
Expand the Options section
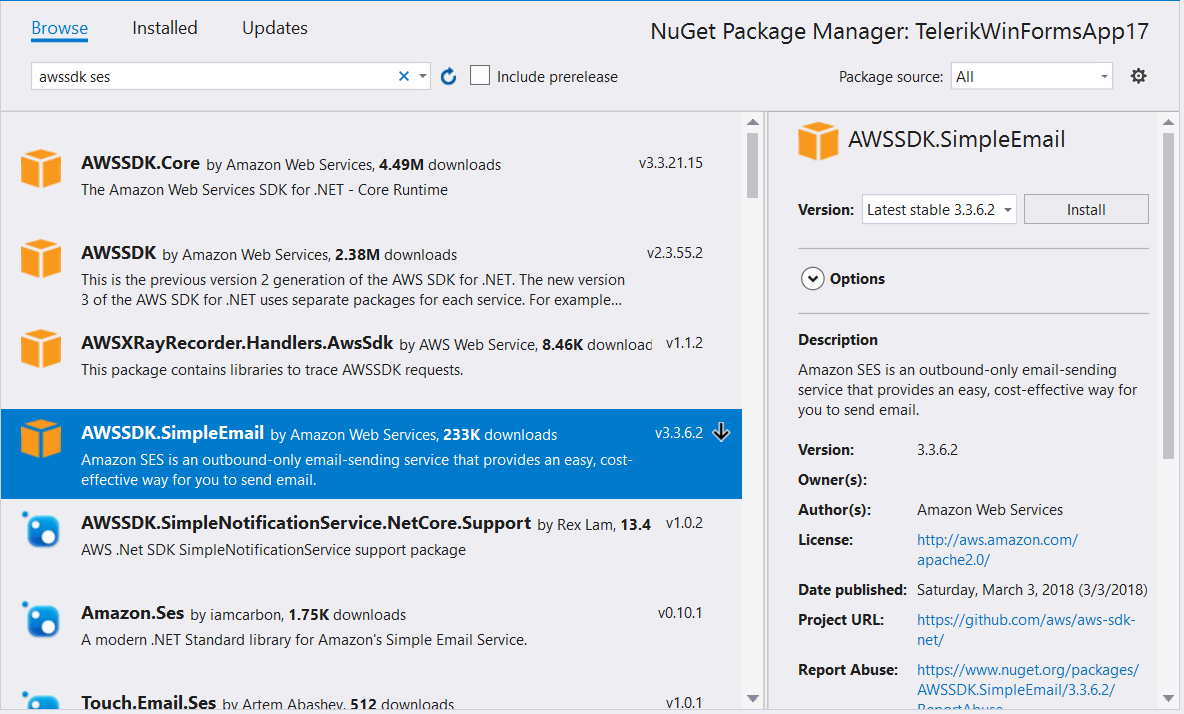click(813, 279)
